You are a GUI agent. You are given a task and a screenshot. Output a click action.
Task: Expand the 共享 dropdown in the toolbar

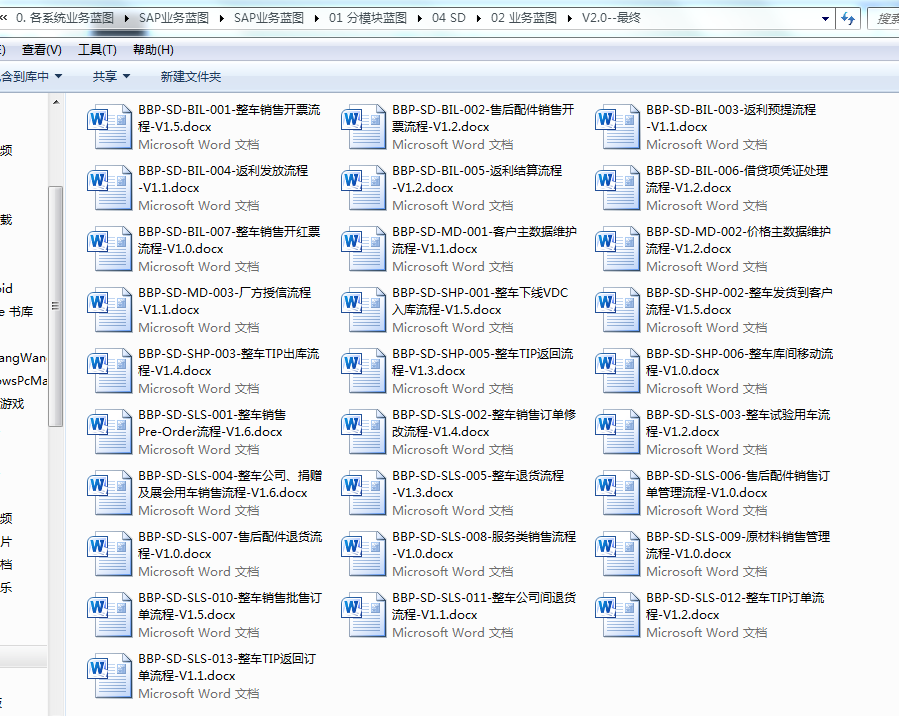(111, 76)
